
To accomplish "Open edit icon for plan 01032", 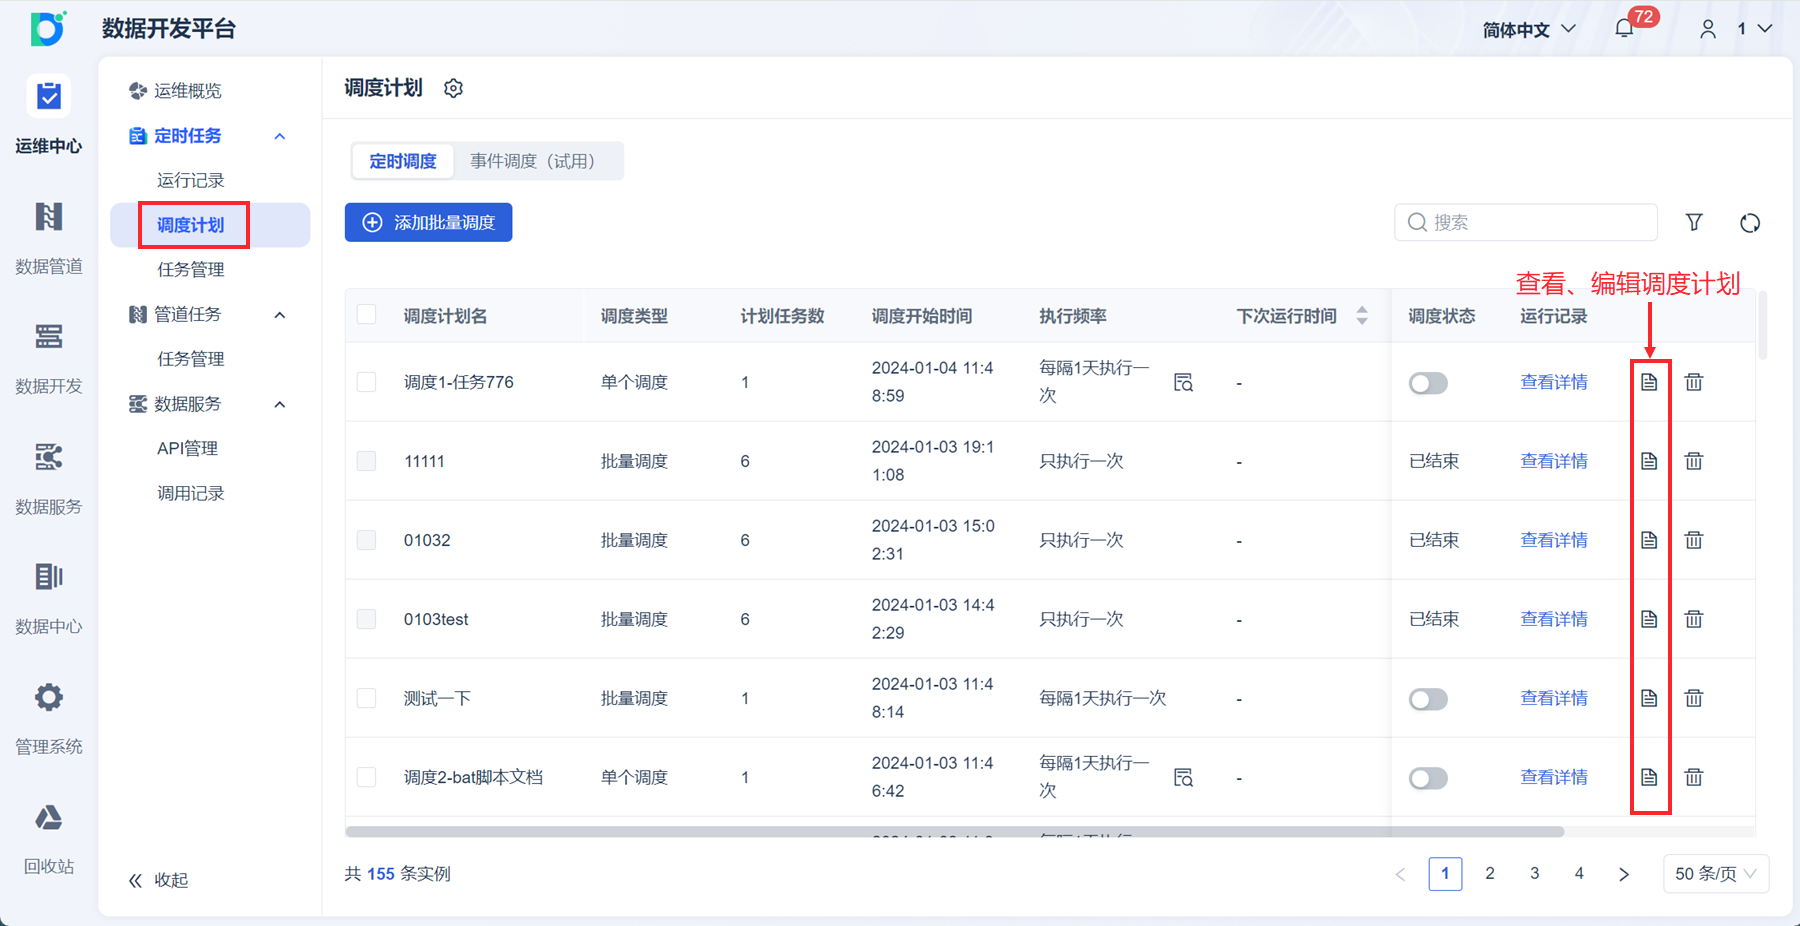I will tap(1649, 540).
